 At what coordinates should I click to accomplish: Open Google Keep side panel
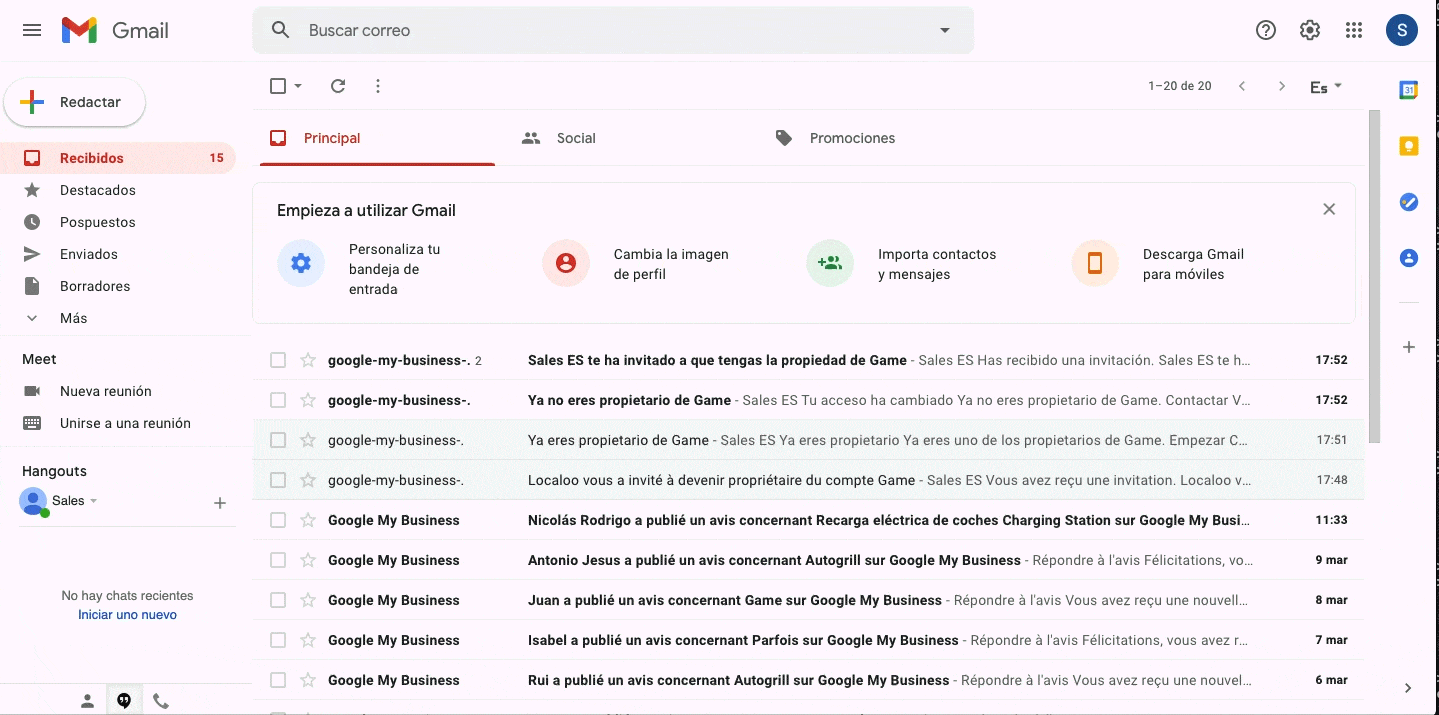(x=1409, y=146)
